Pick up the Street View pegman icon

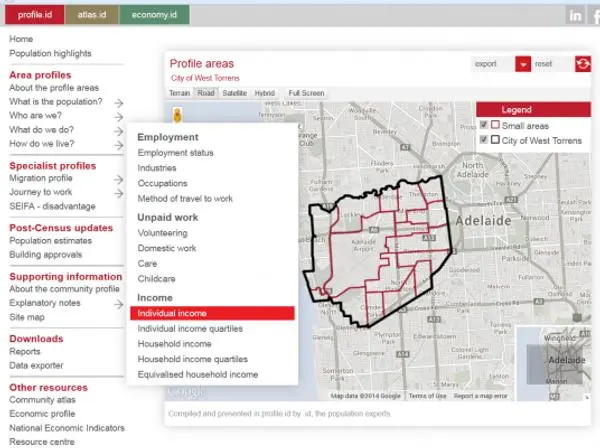pyautogui.click(x=177, y=115)
